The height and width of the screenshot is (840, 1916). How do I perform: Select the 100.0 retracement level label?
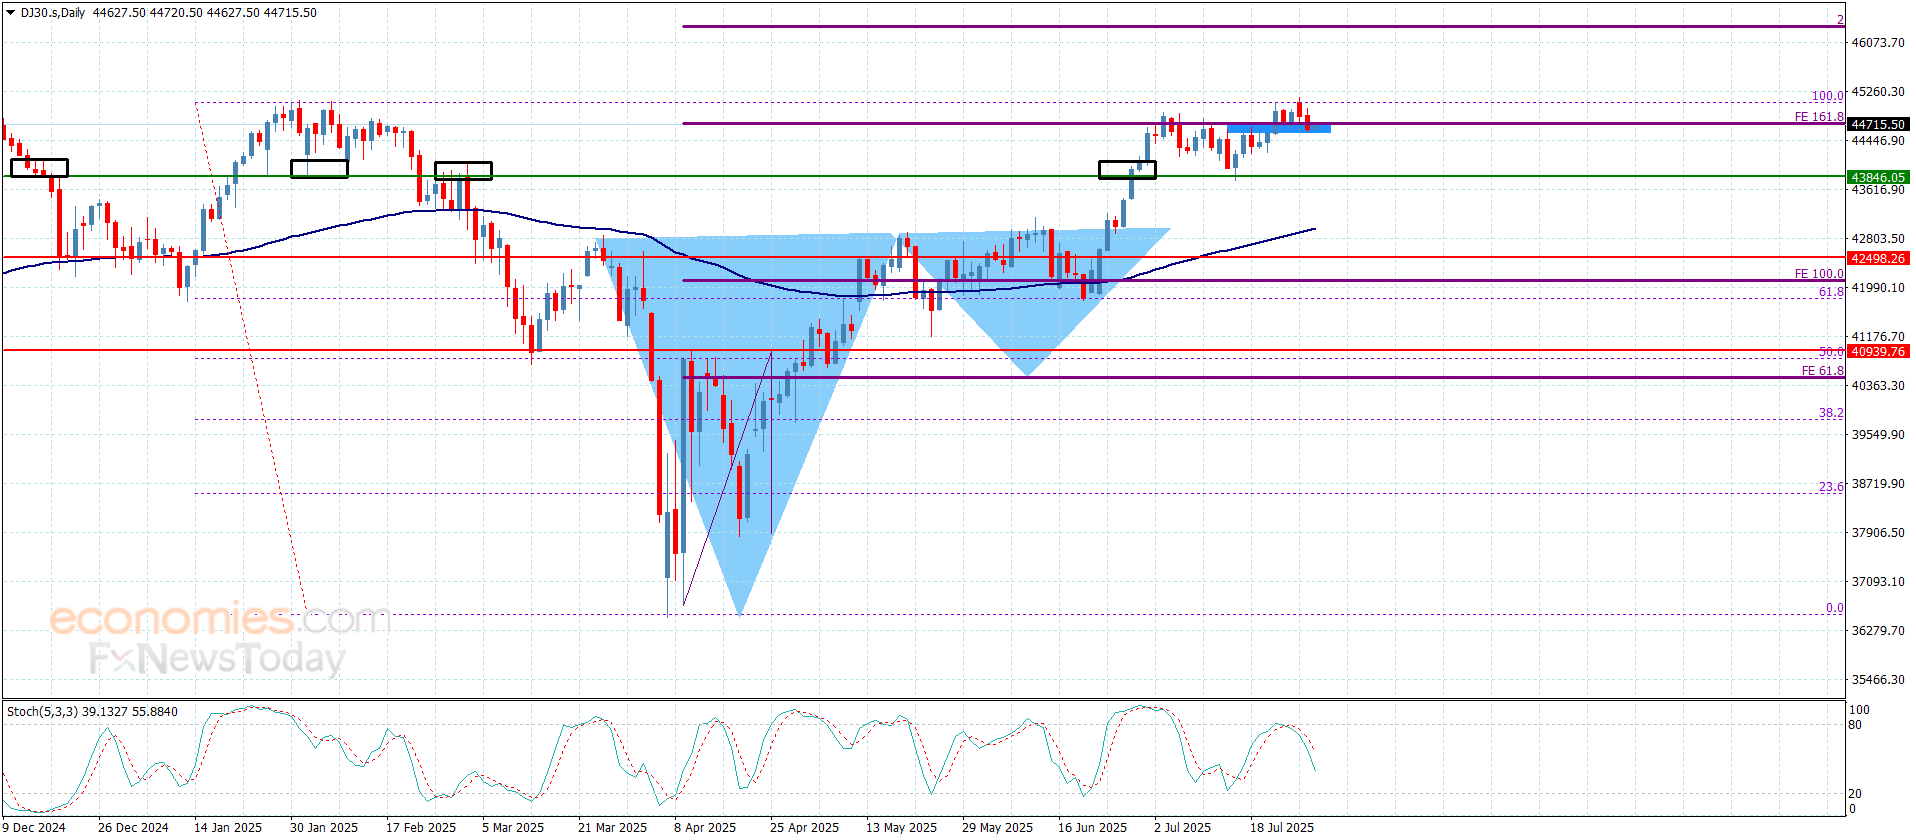(x=1828, y=96)
